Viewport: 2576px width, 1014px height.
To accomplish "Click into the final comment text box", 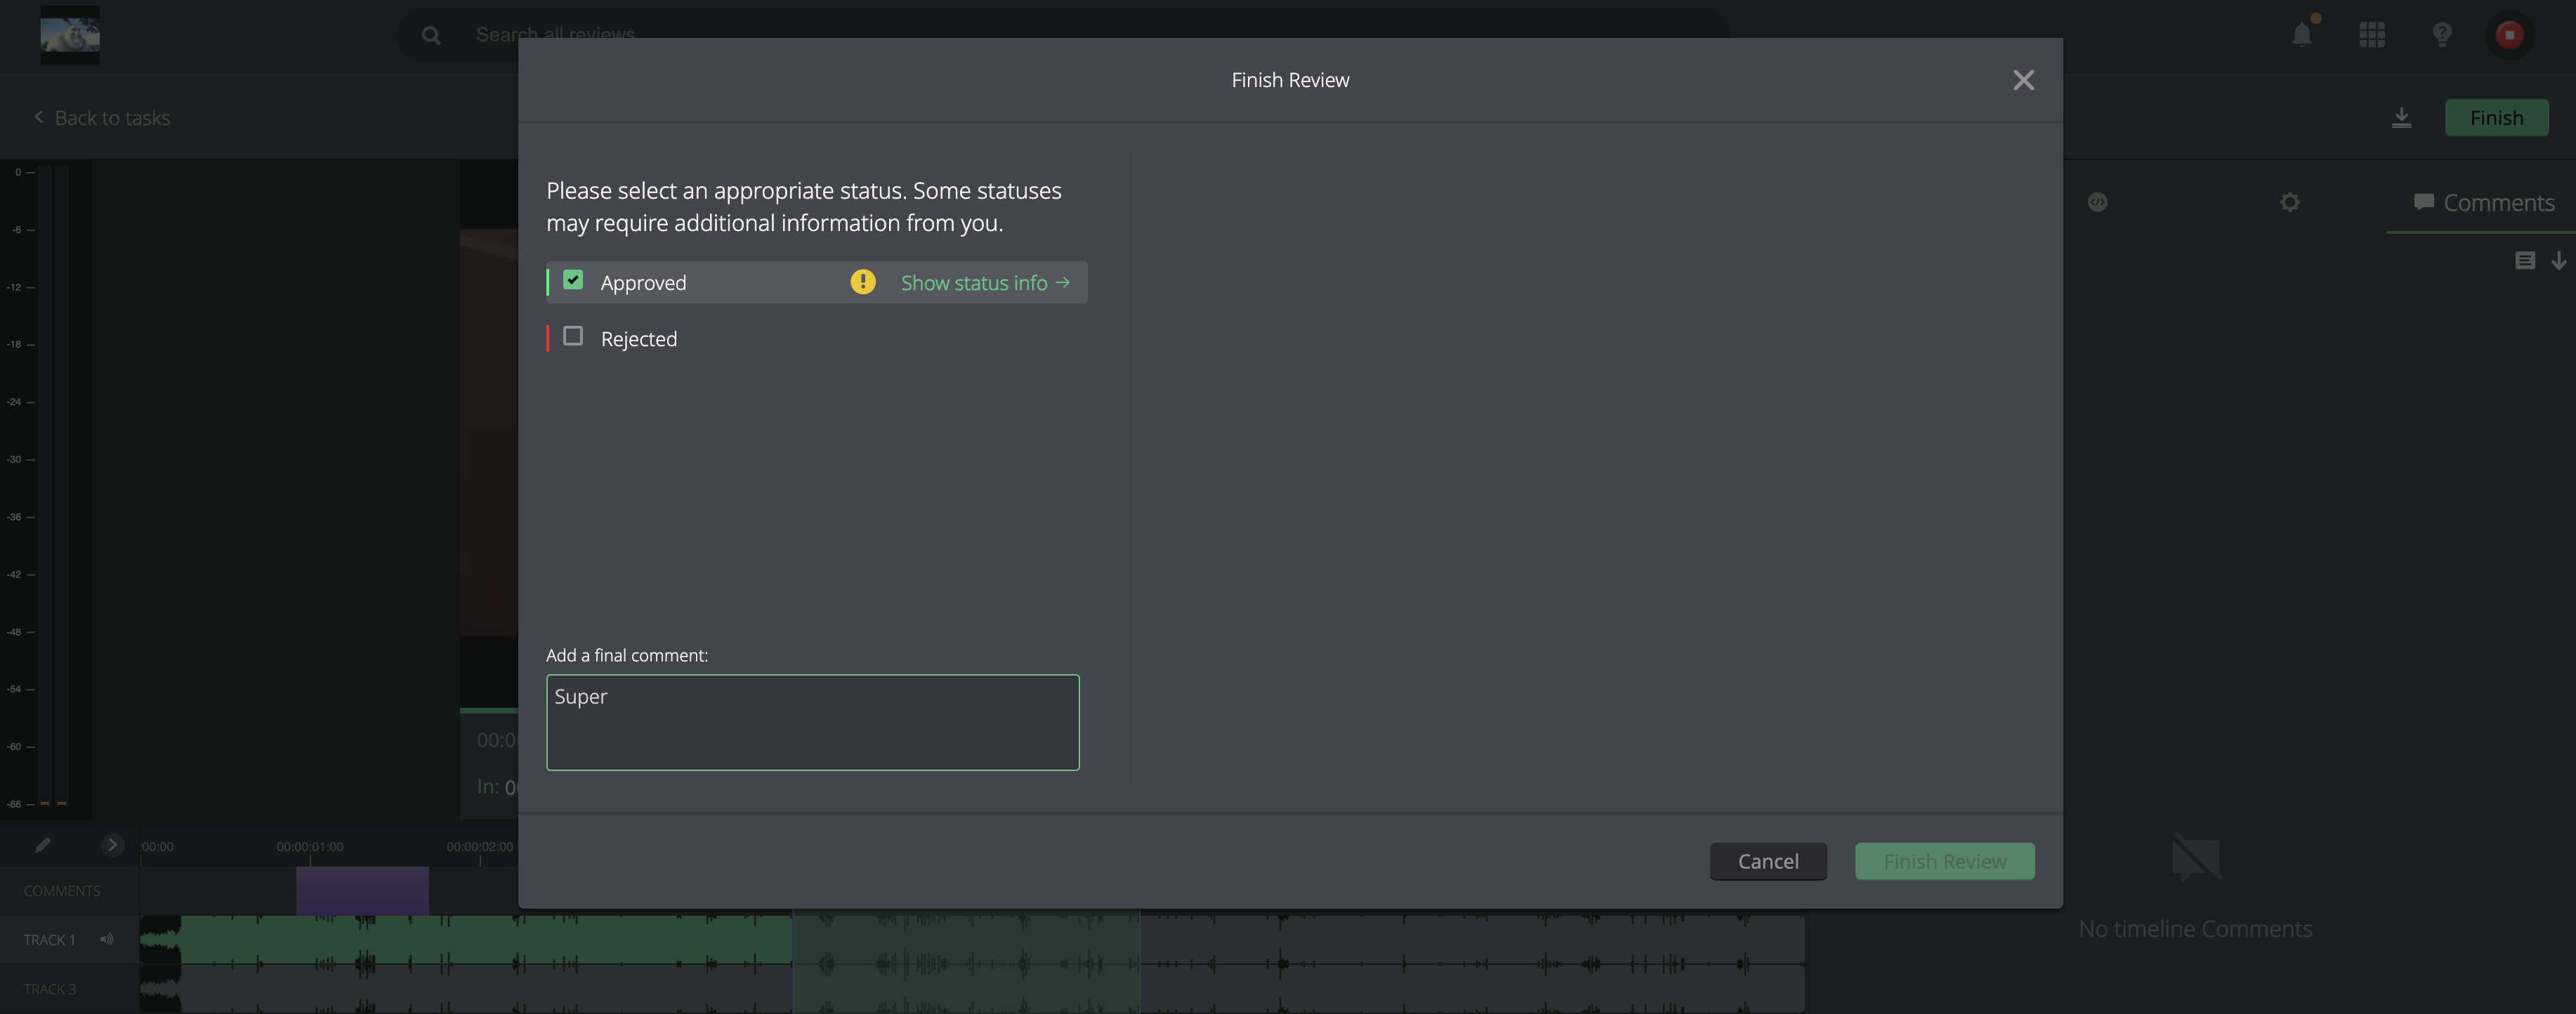I will point(812,722).
